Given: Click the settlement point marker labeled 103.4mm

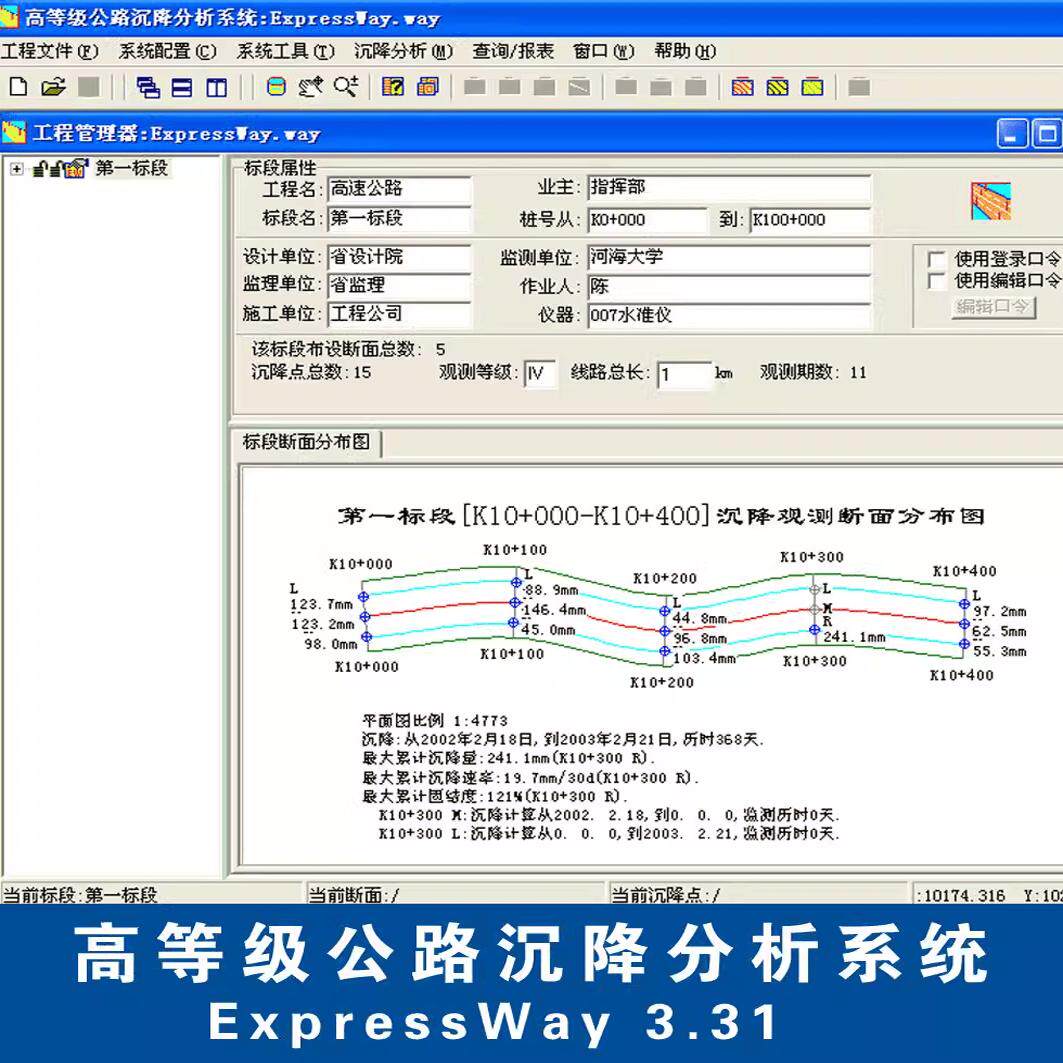Looking at the screenshot, I should 665,651.
